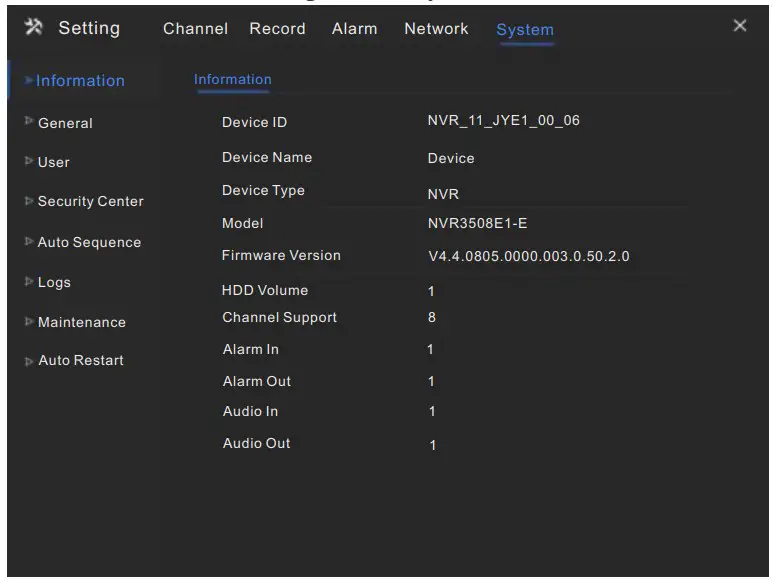Click the Model value NVR3508E1-E
The image size is (773, 582).
(x=477, y=224)
